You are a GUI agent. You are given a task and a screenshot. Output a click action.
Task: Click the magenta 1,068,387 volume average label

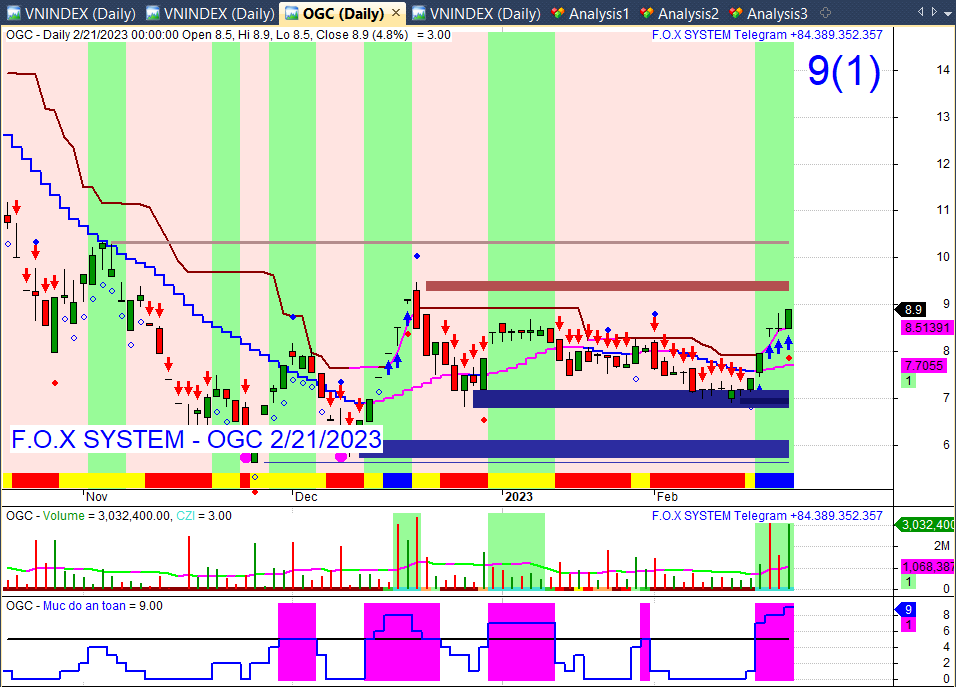coord(928,566)
